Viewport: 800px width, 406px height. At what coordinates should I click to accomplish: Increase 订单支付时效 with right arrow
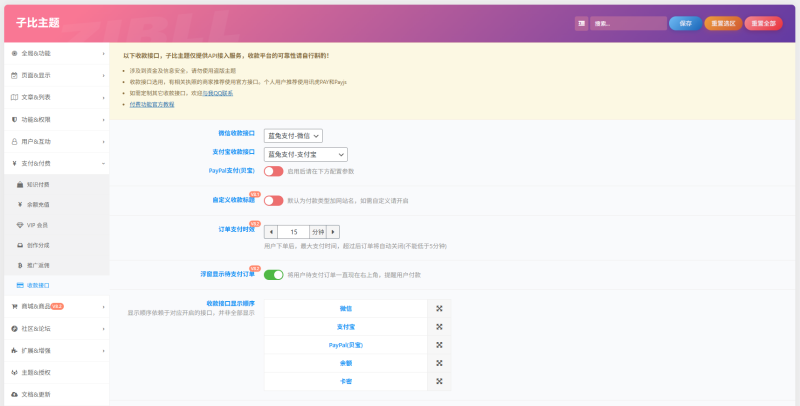click(333, 232)
